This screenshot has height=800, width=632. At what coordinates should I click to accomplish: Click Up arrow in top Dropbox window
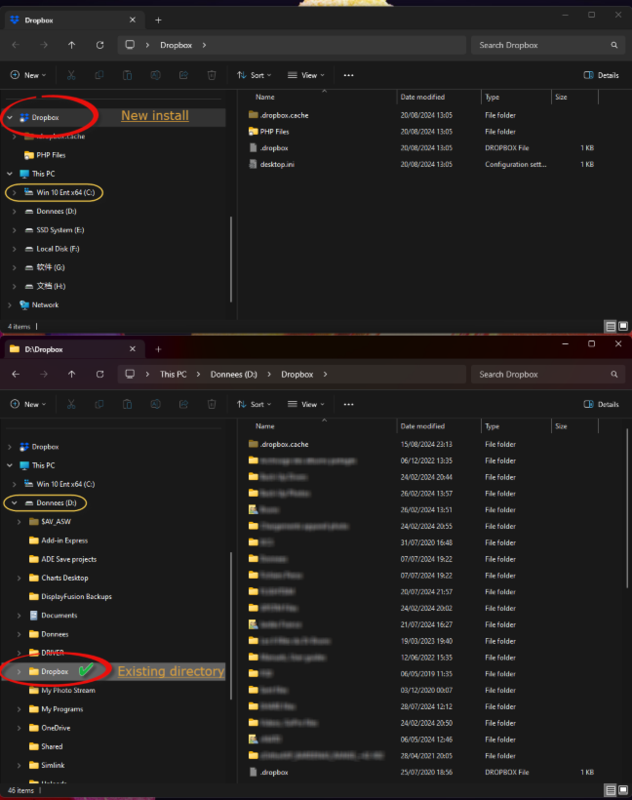pos(71,45)
